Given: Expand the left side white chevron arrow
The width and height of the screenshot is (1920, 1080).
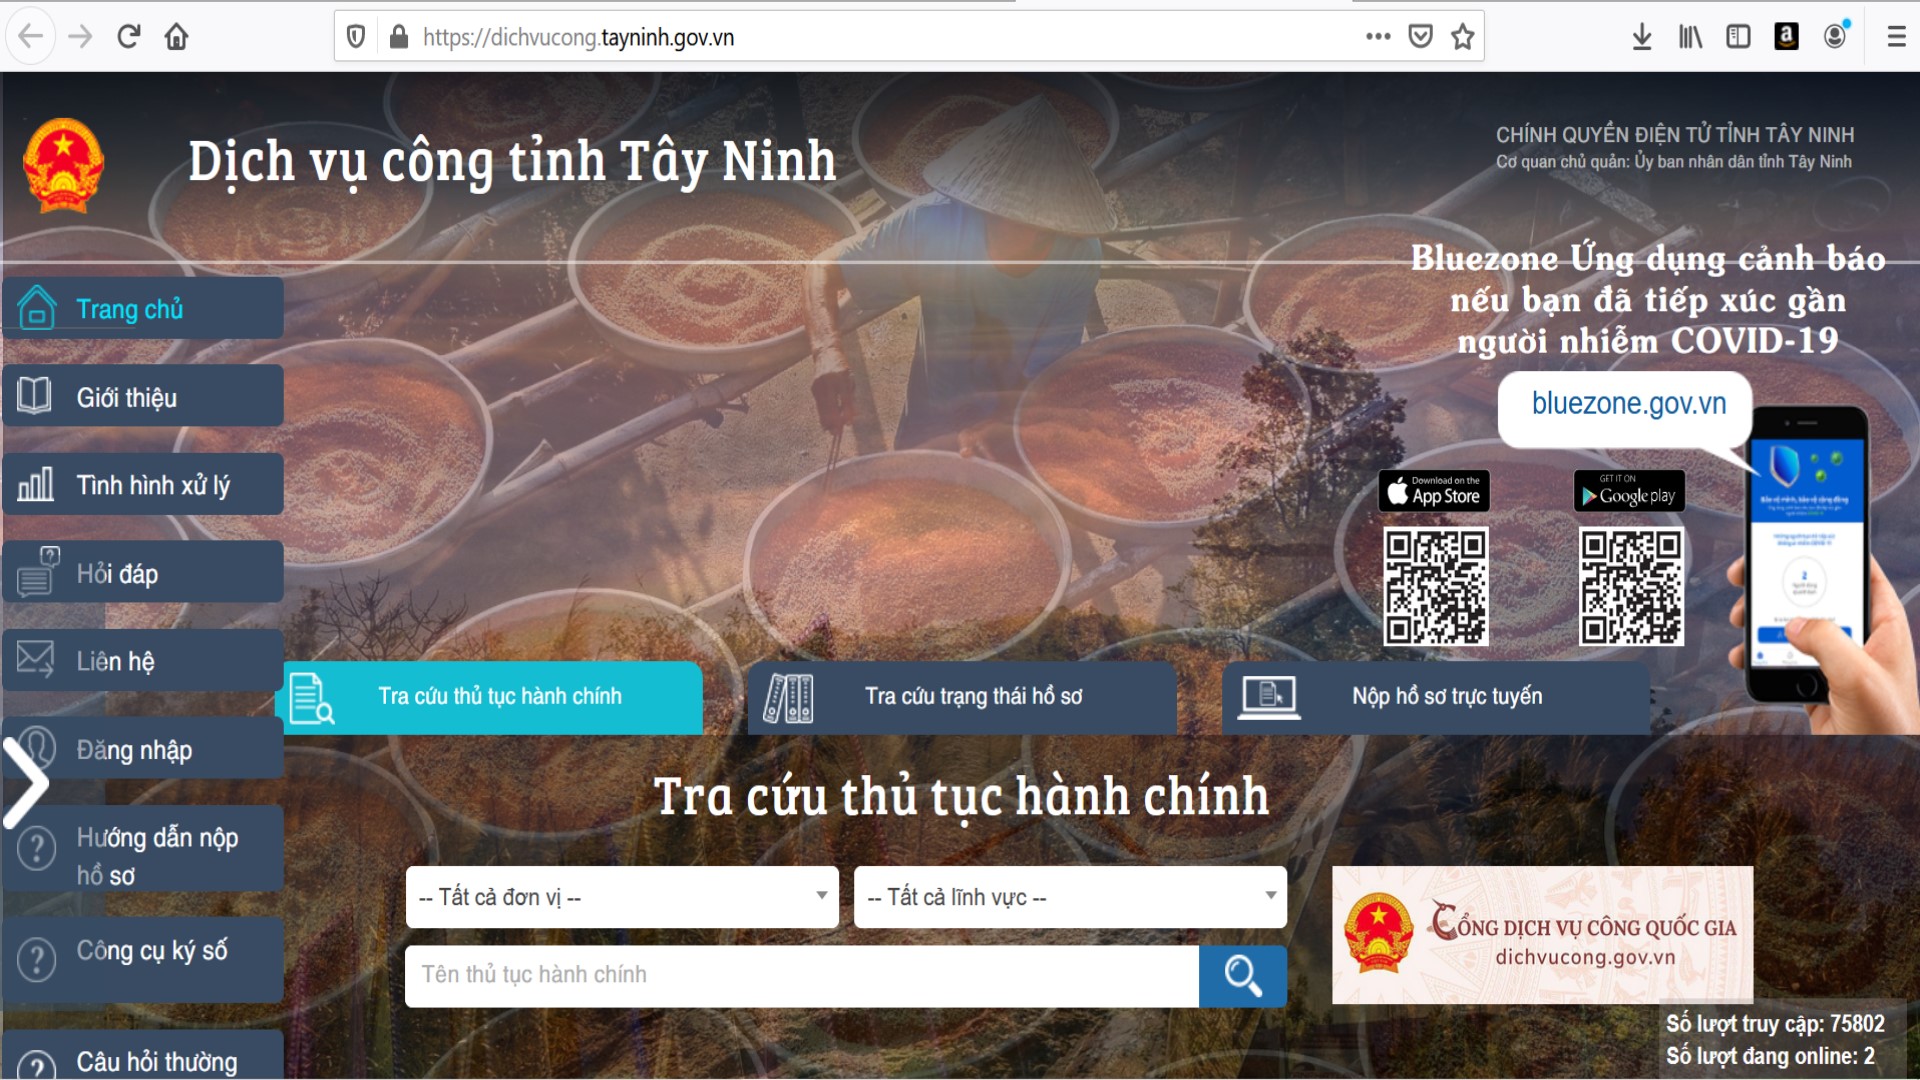Looking at the screenshot, I should point(27,783).
